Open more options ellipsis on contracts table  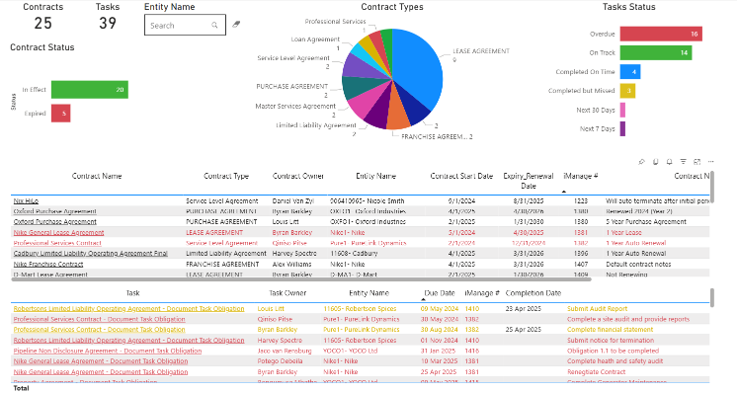click(x=711, y=162)
